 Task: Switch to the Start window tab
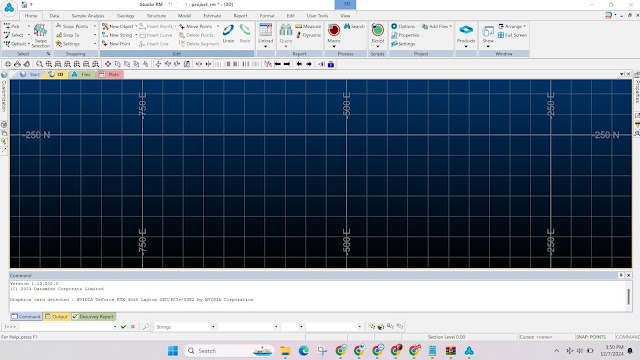pyautogui.click(x=30, y=74)
